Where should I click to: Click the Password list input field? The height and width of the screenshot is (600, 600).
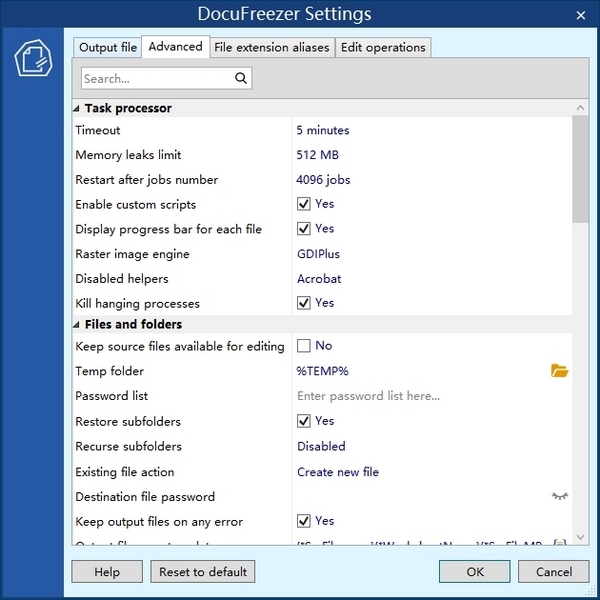[432, 396]
